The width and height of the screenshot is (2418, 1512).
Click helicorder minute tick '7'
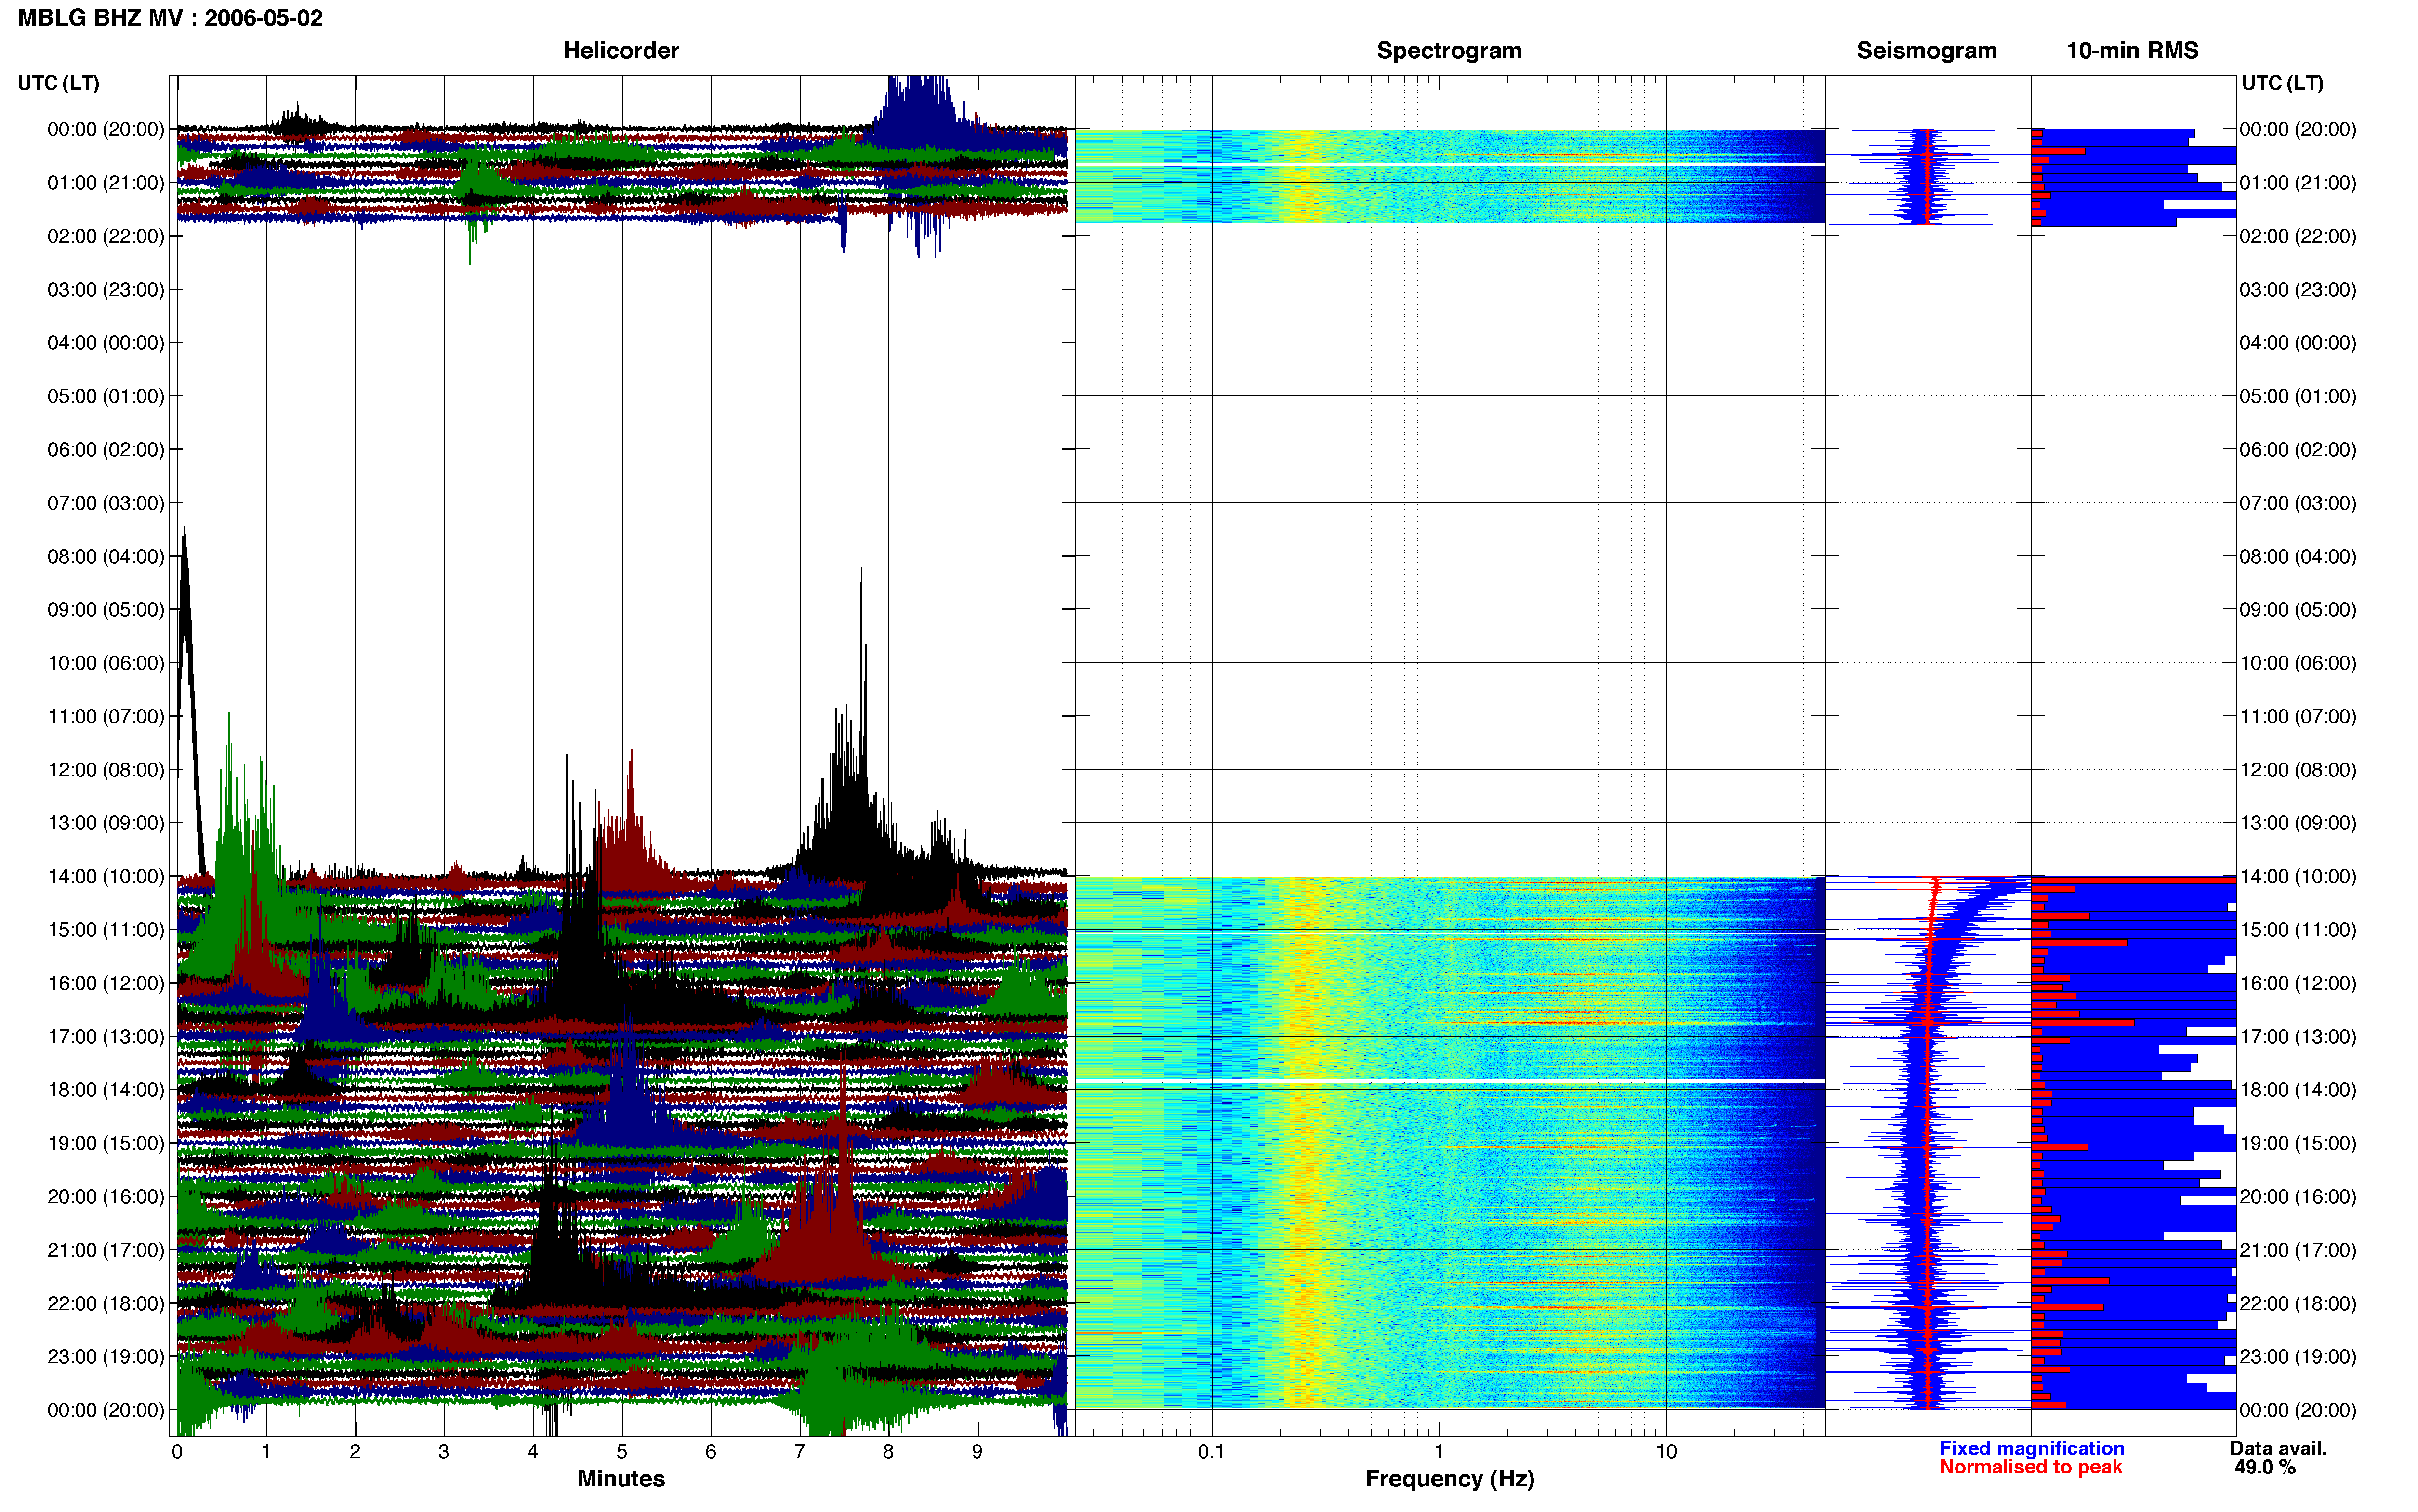pyautogui.click(x=800, y=1452)
